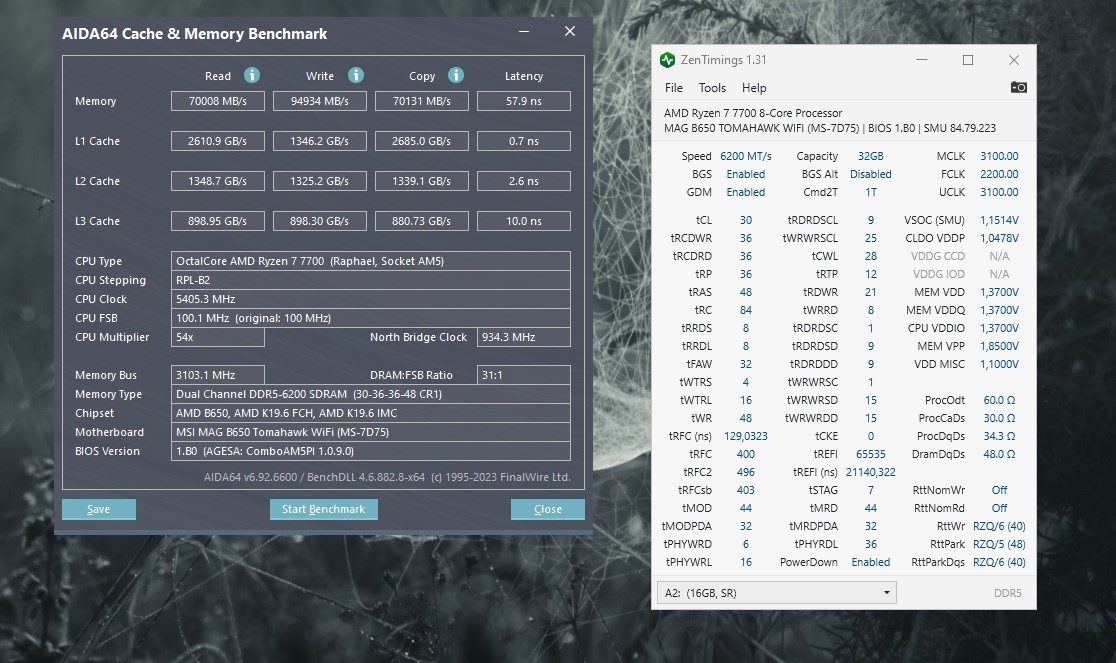Viewport: 1116px width, 663px height.
Task: Click the L1 Cache latency 0.7 ns
Action: pos(524,141)
